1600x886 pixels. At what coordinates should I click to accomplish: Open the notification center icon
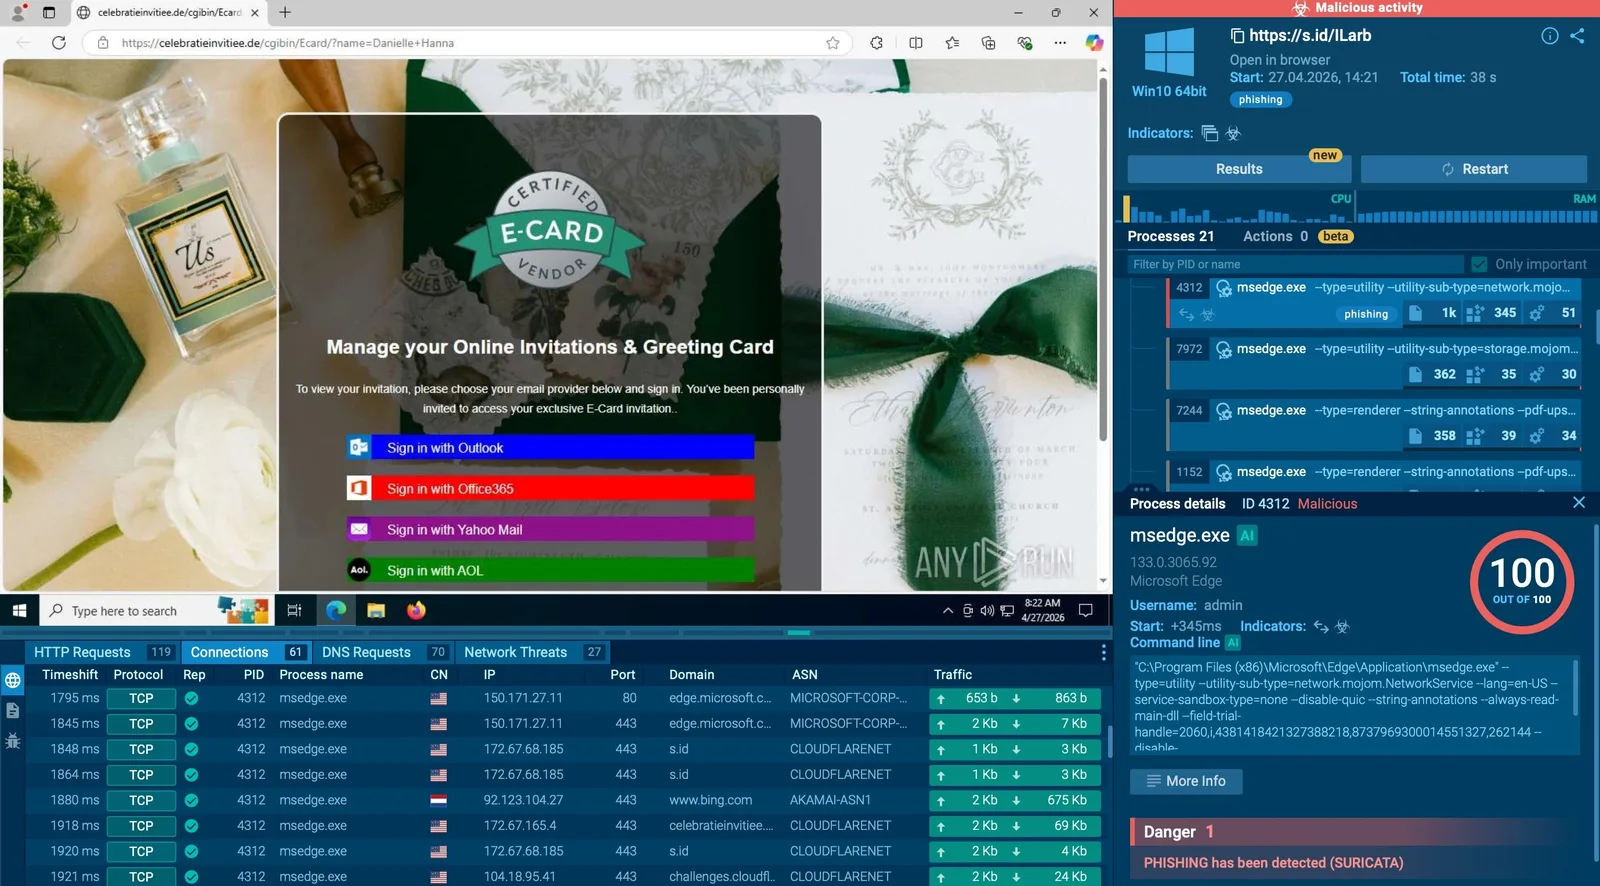click(1086, 610)
